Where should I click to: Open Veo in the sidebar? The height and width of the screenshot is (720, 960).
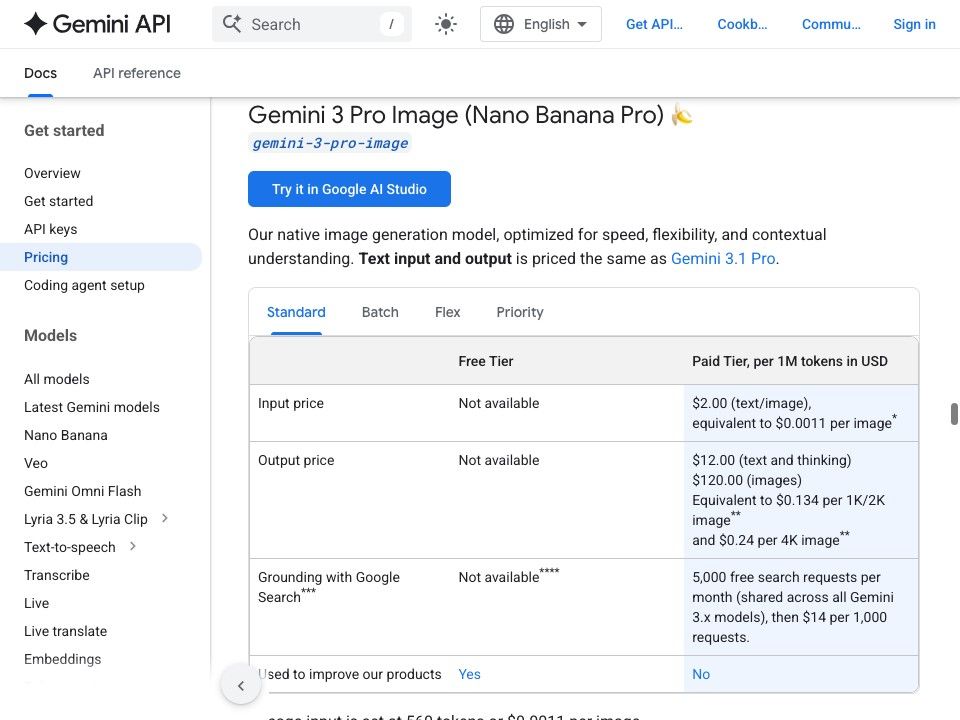click(36, 463)
